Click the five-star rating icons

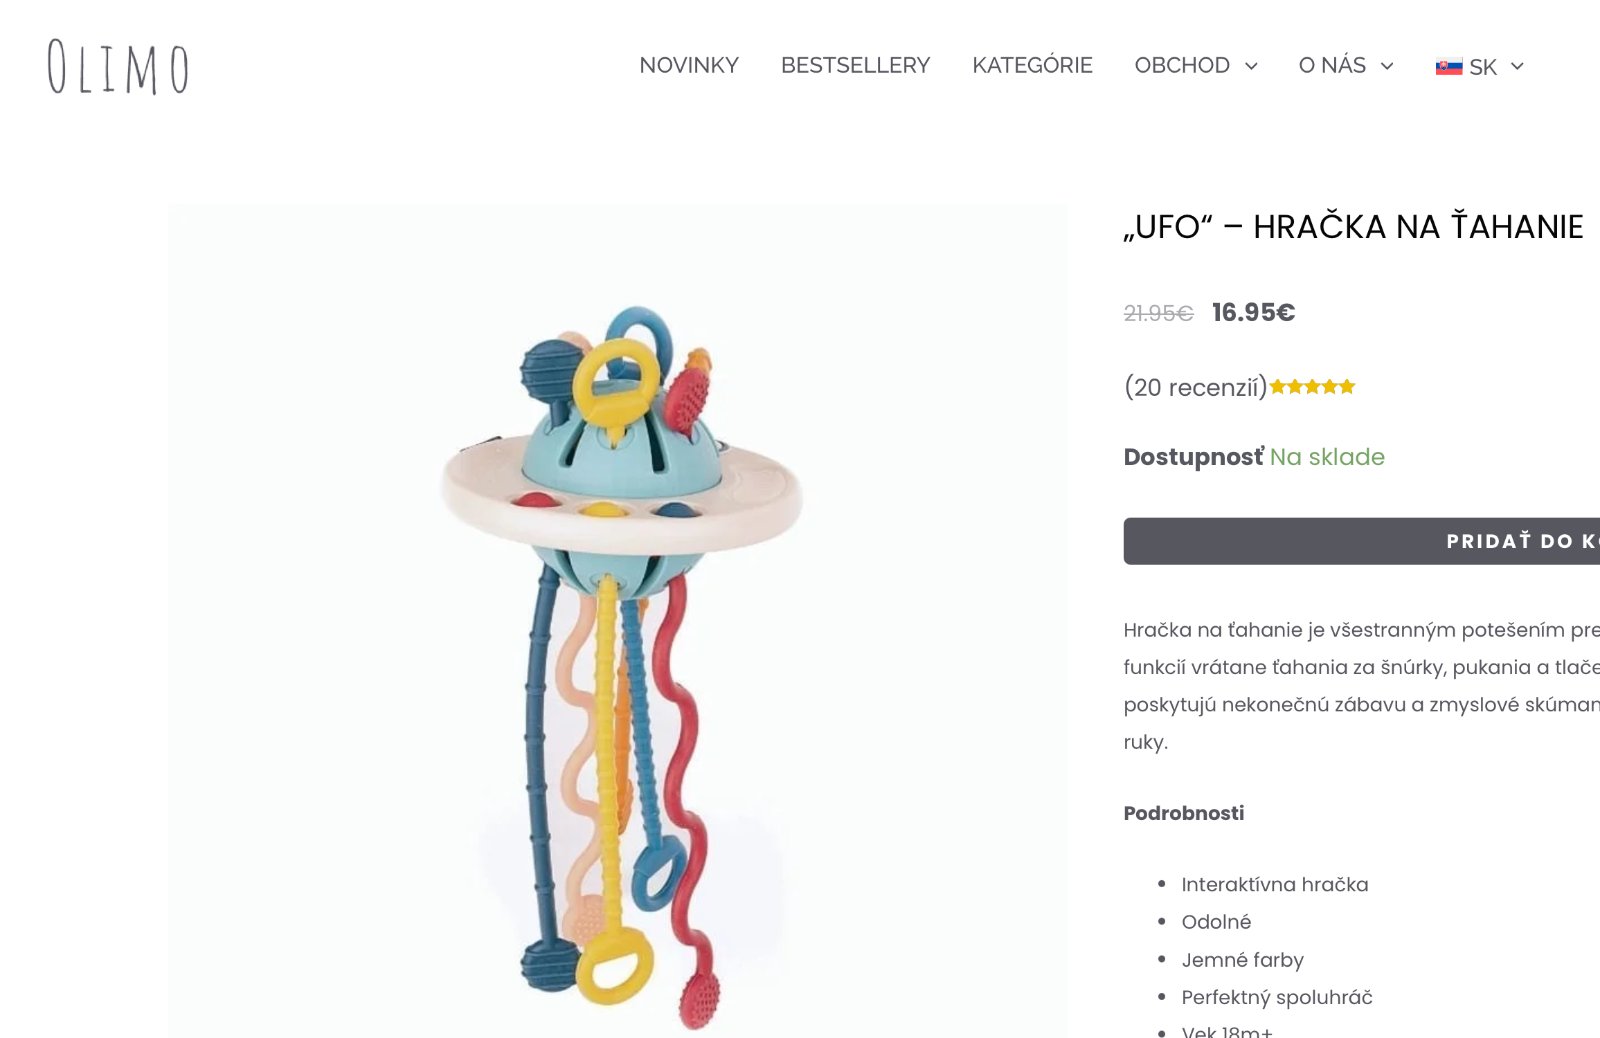pos(1312,387)
